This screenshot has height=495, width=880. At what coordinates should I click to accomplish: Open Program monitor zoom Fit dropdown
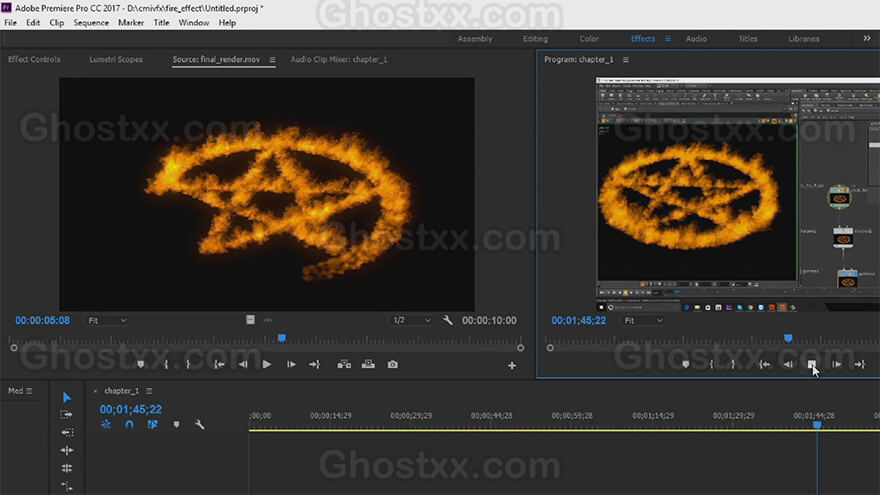point(643,320)
